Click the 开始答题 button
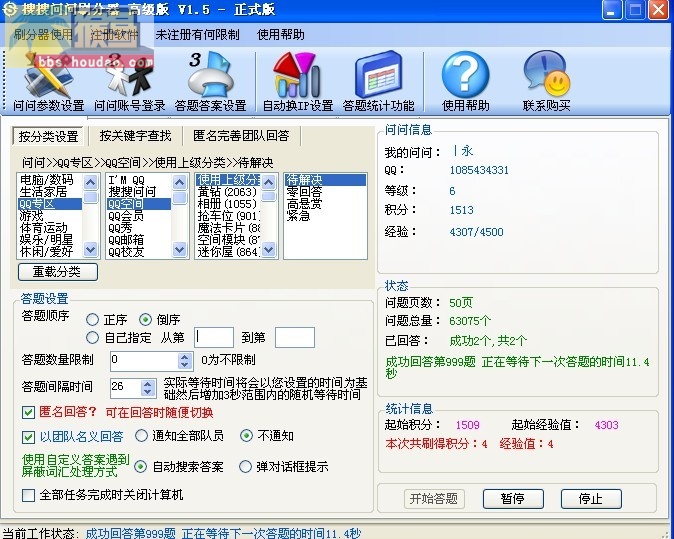The width and height of the screenshot is (674, 539). pyautogui.click(x=434, y=499)
